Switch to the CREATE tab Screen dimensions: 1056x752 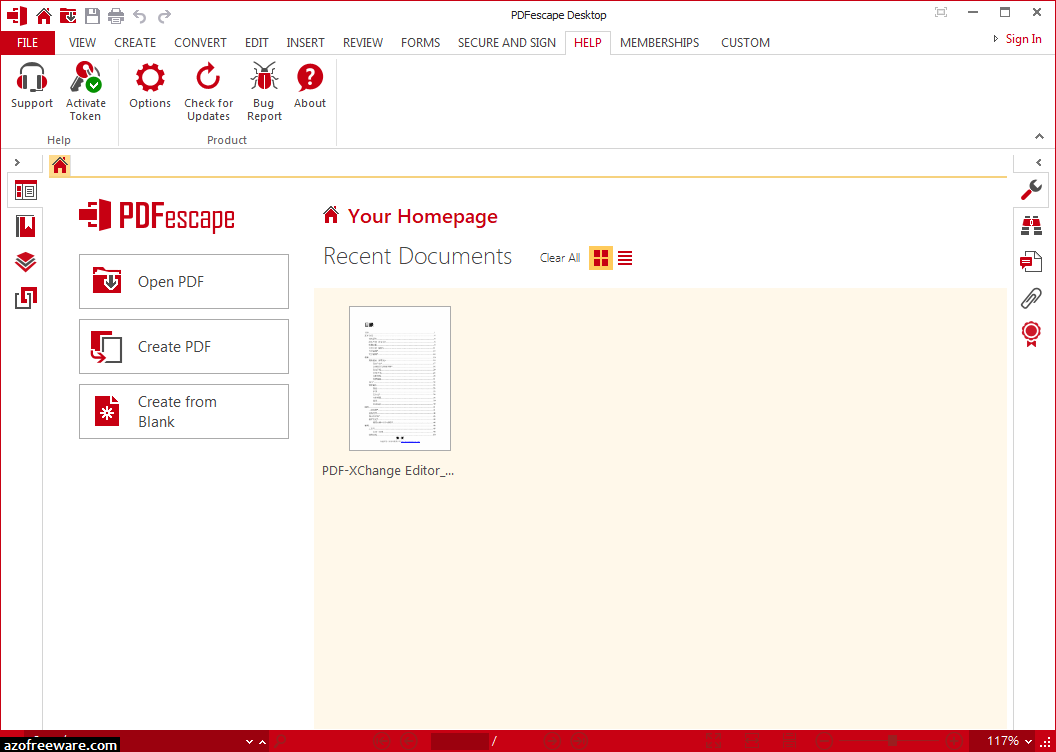[135, 42]
